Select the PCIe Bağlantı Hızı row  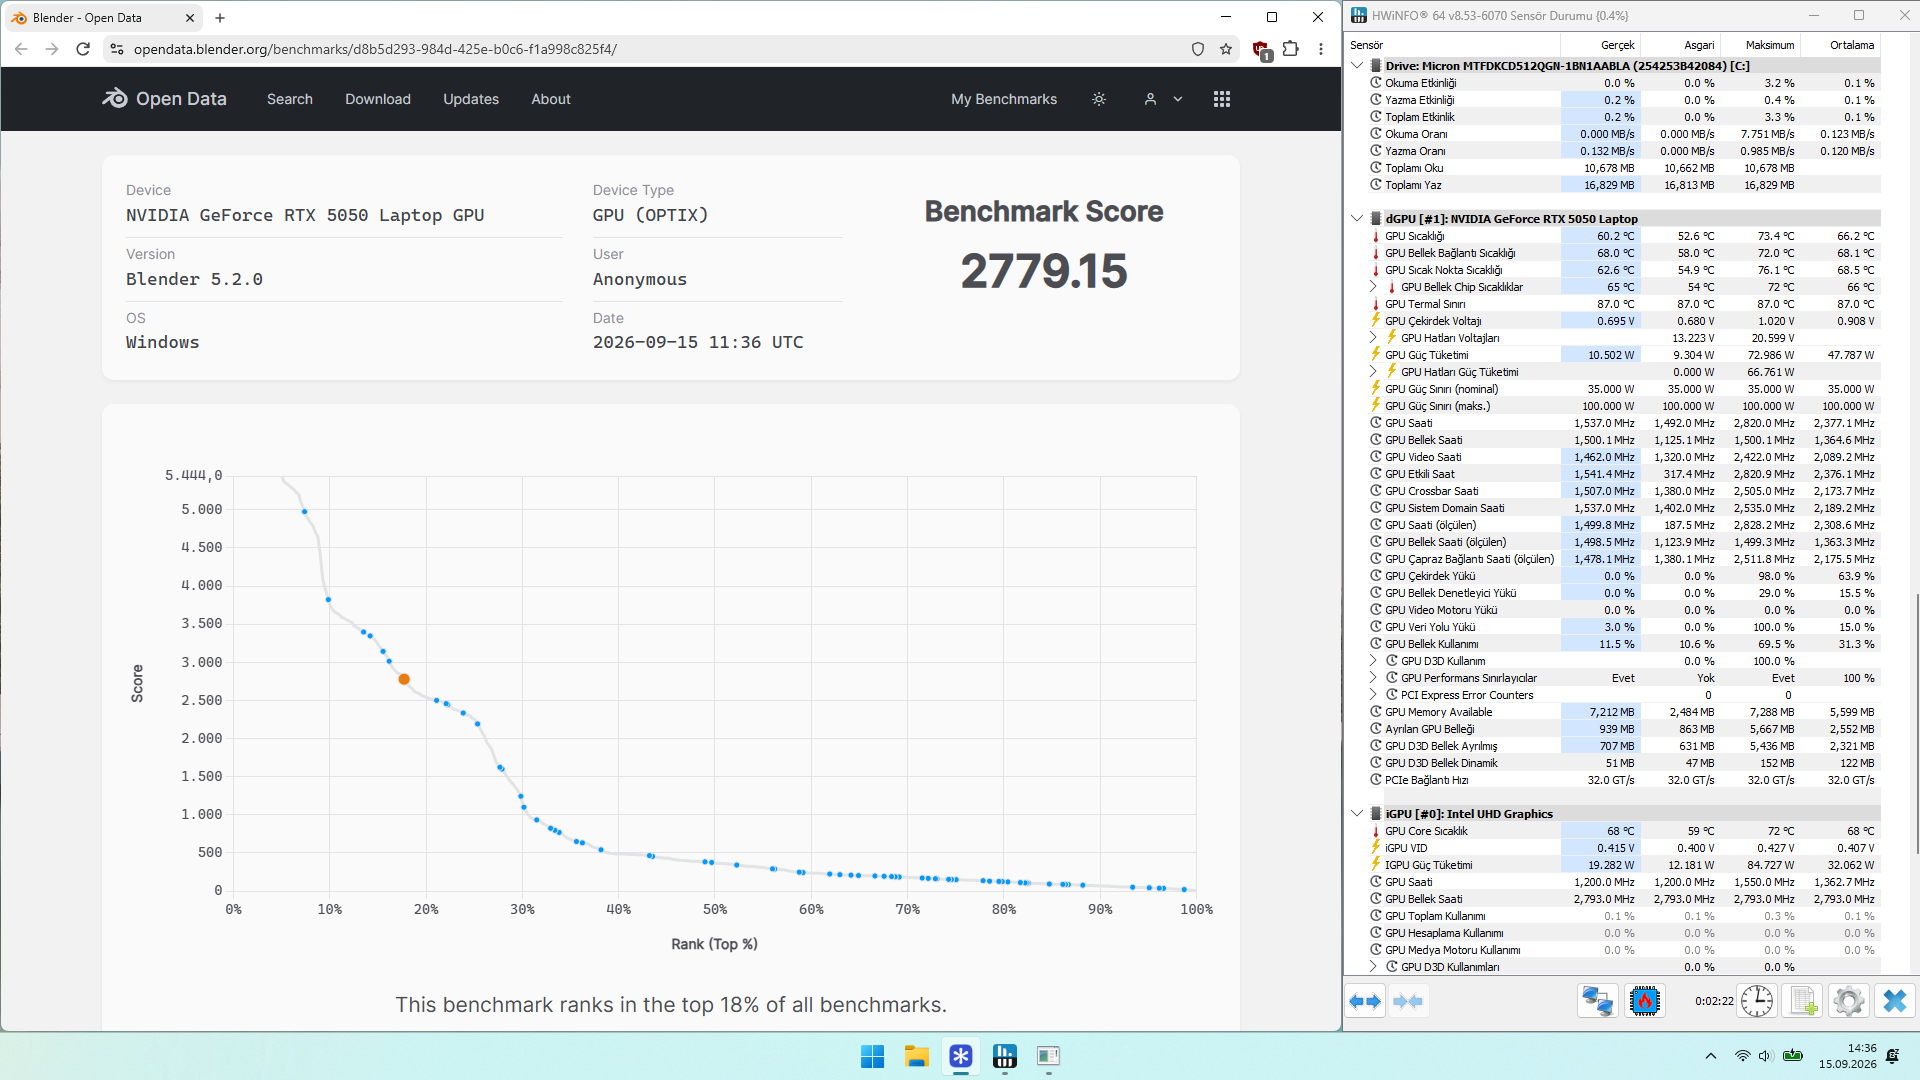tap(1614, 780)
